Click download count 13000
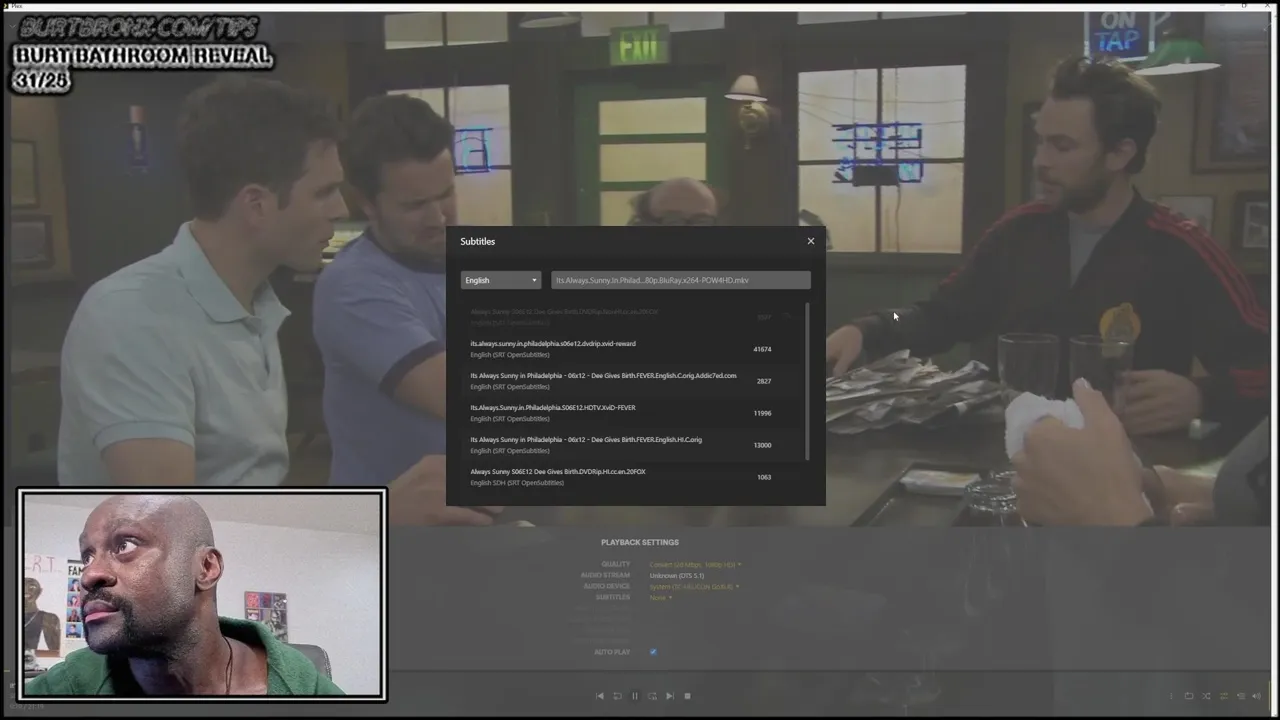This screenshot has height=720, width=1280. (x=762, y=445)
